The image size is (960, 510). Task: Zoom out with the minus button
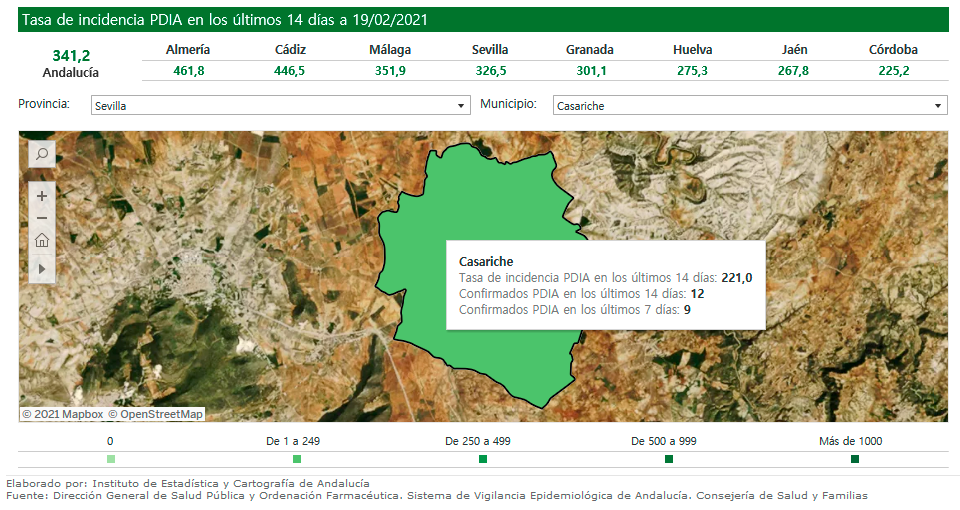pyautogui.click(x=42, y=218)
